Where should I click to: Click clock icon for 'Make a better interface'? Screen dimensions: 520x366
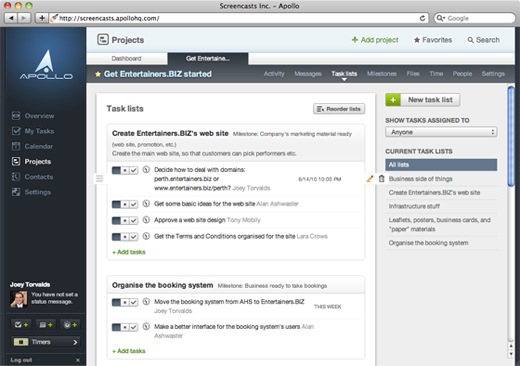pyautogui.click(x=146, y=327)
